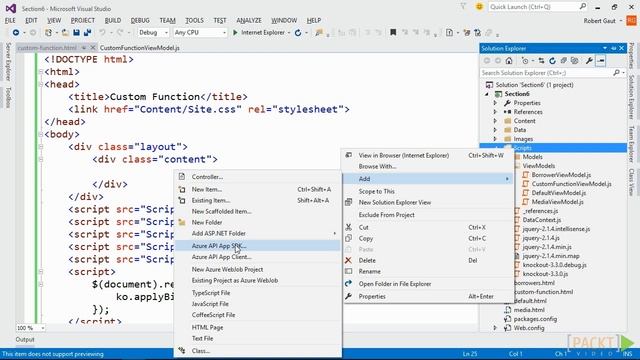Click the New Project toolbar icon
Screen dimensions: 640x360
[48, 33]
